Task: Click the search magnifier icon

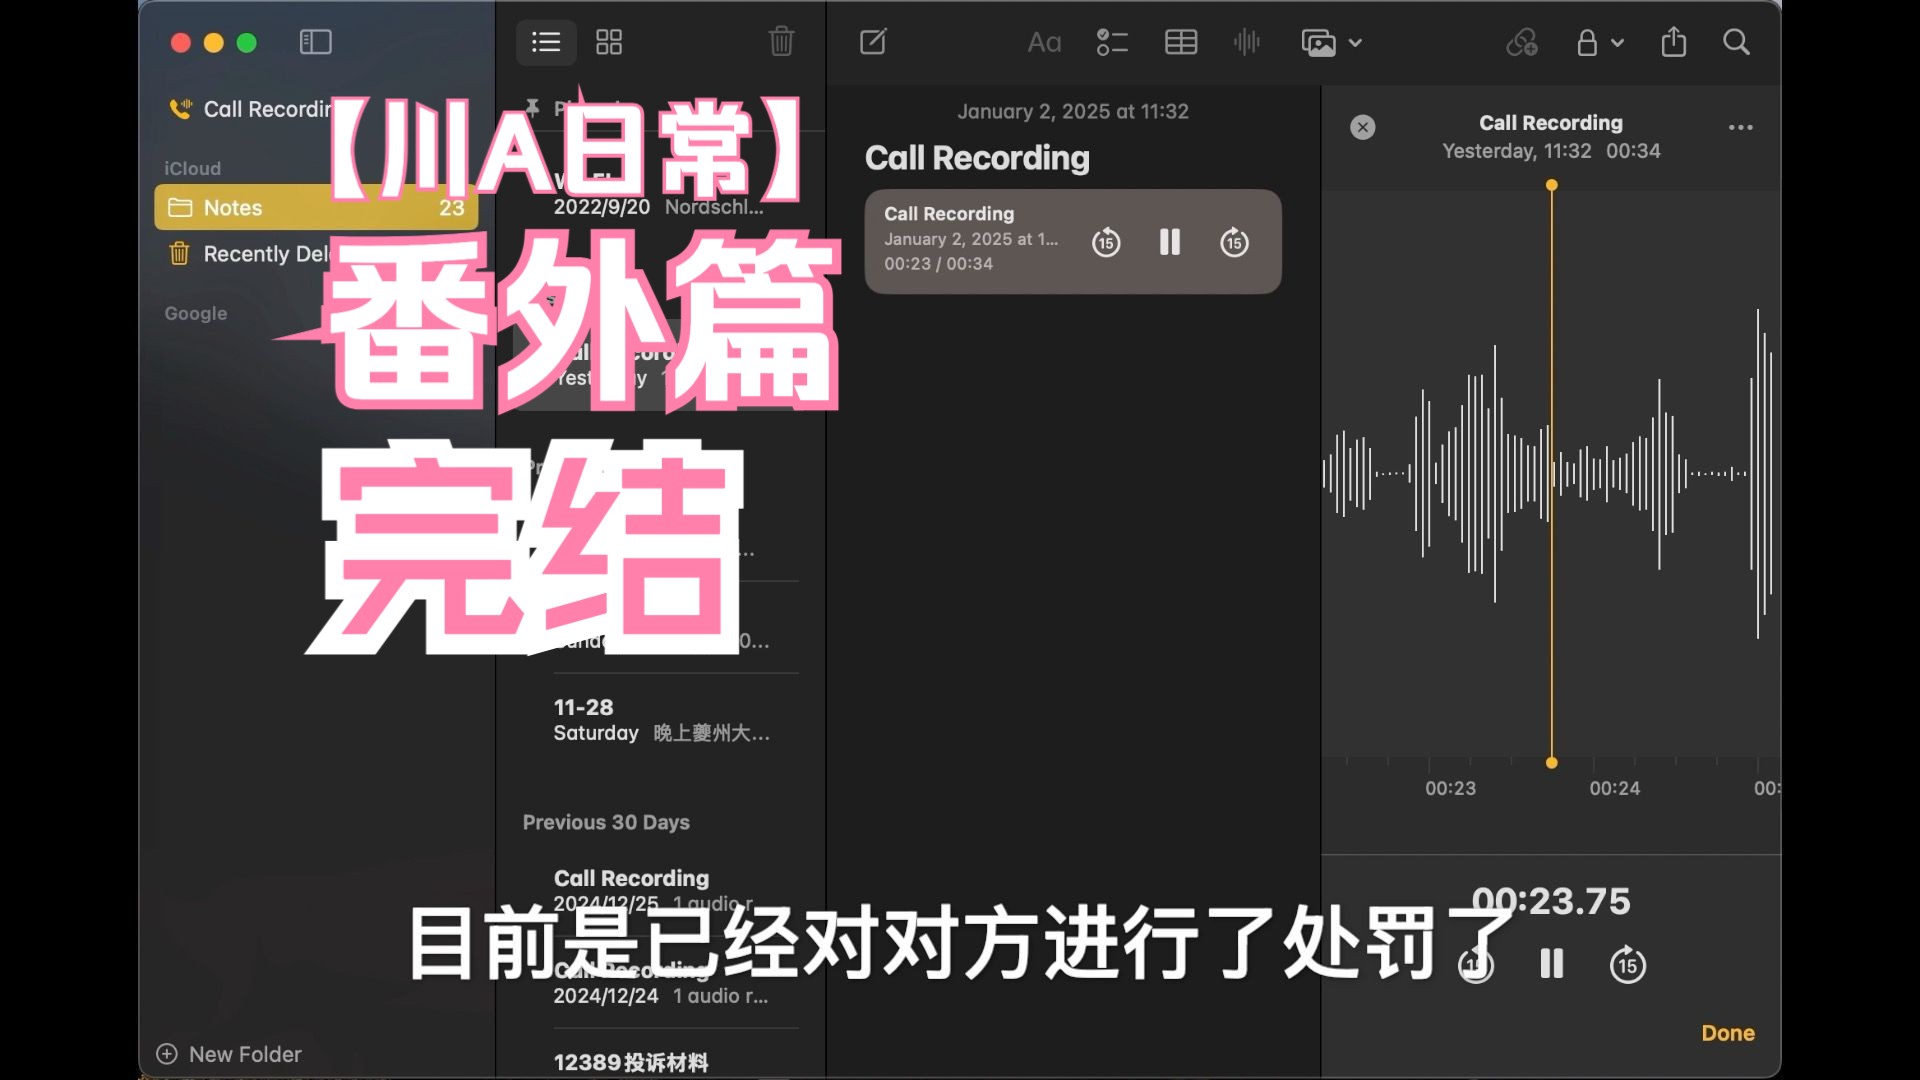Action: 1738,41
